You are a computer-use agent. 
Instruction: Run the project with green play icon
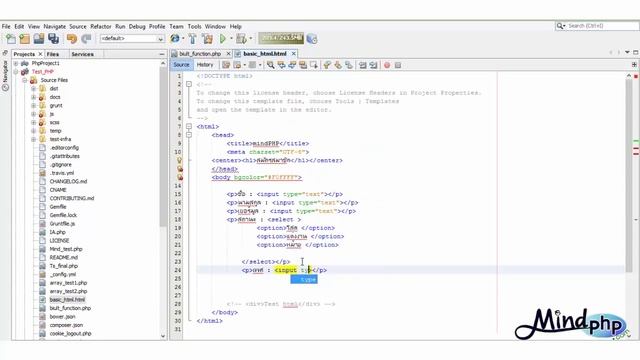click(x=223, y=39)
